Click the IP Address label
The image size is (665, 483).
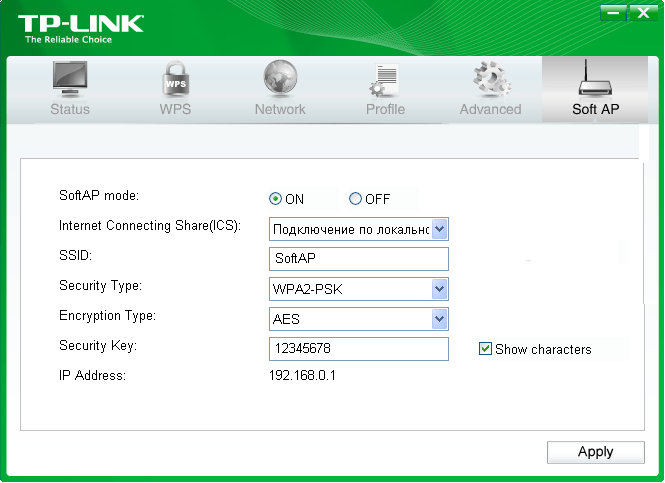92,375
